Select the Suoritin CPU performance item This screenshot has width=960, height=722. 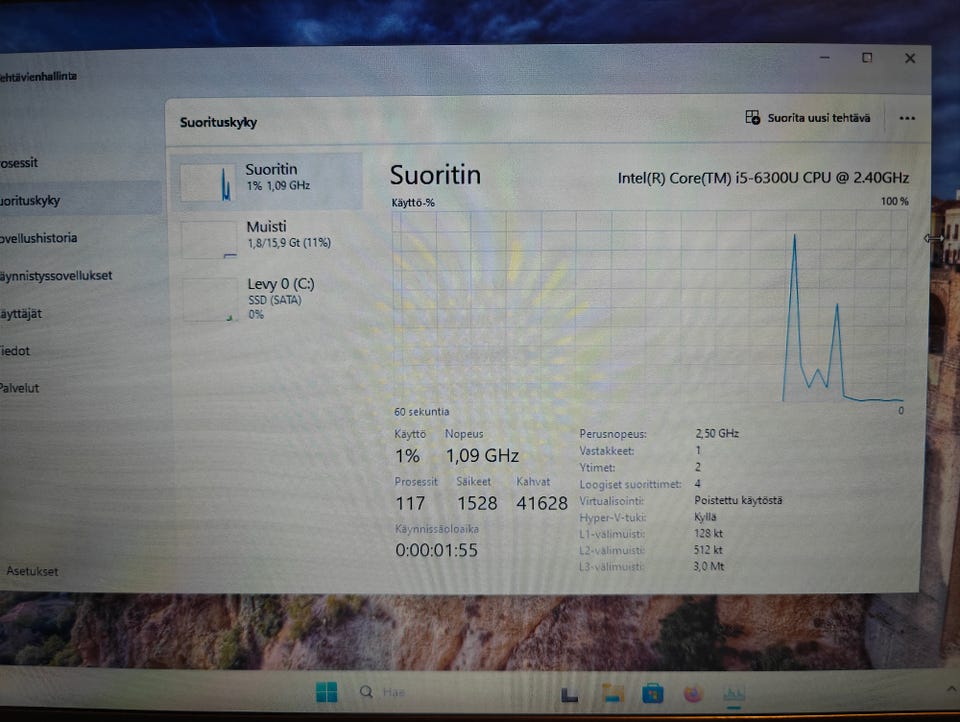[268, 182]
